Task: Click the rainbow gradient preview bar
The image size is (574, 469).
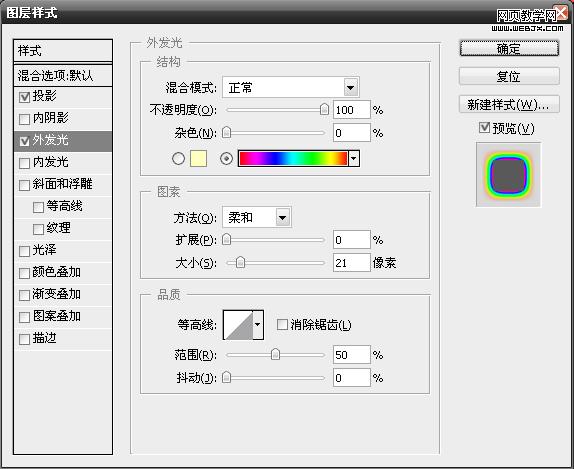Action: tap(293, 159)
